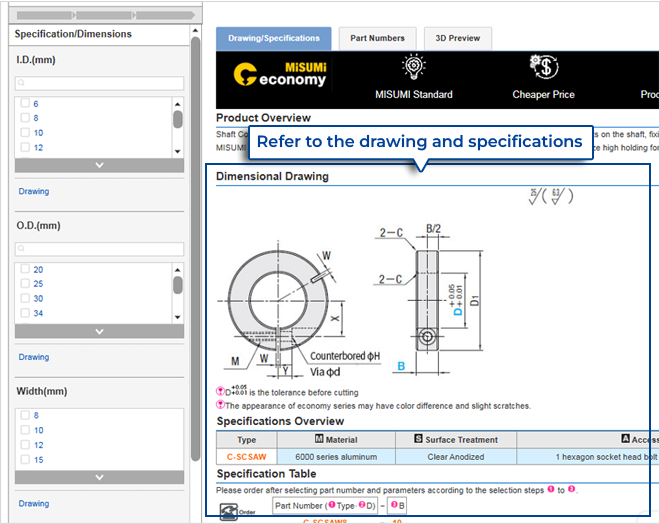Expand the Width(mm) options list
Viewport: 660px width, 524px height.
pyautogui.click(x=98, y=478)
